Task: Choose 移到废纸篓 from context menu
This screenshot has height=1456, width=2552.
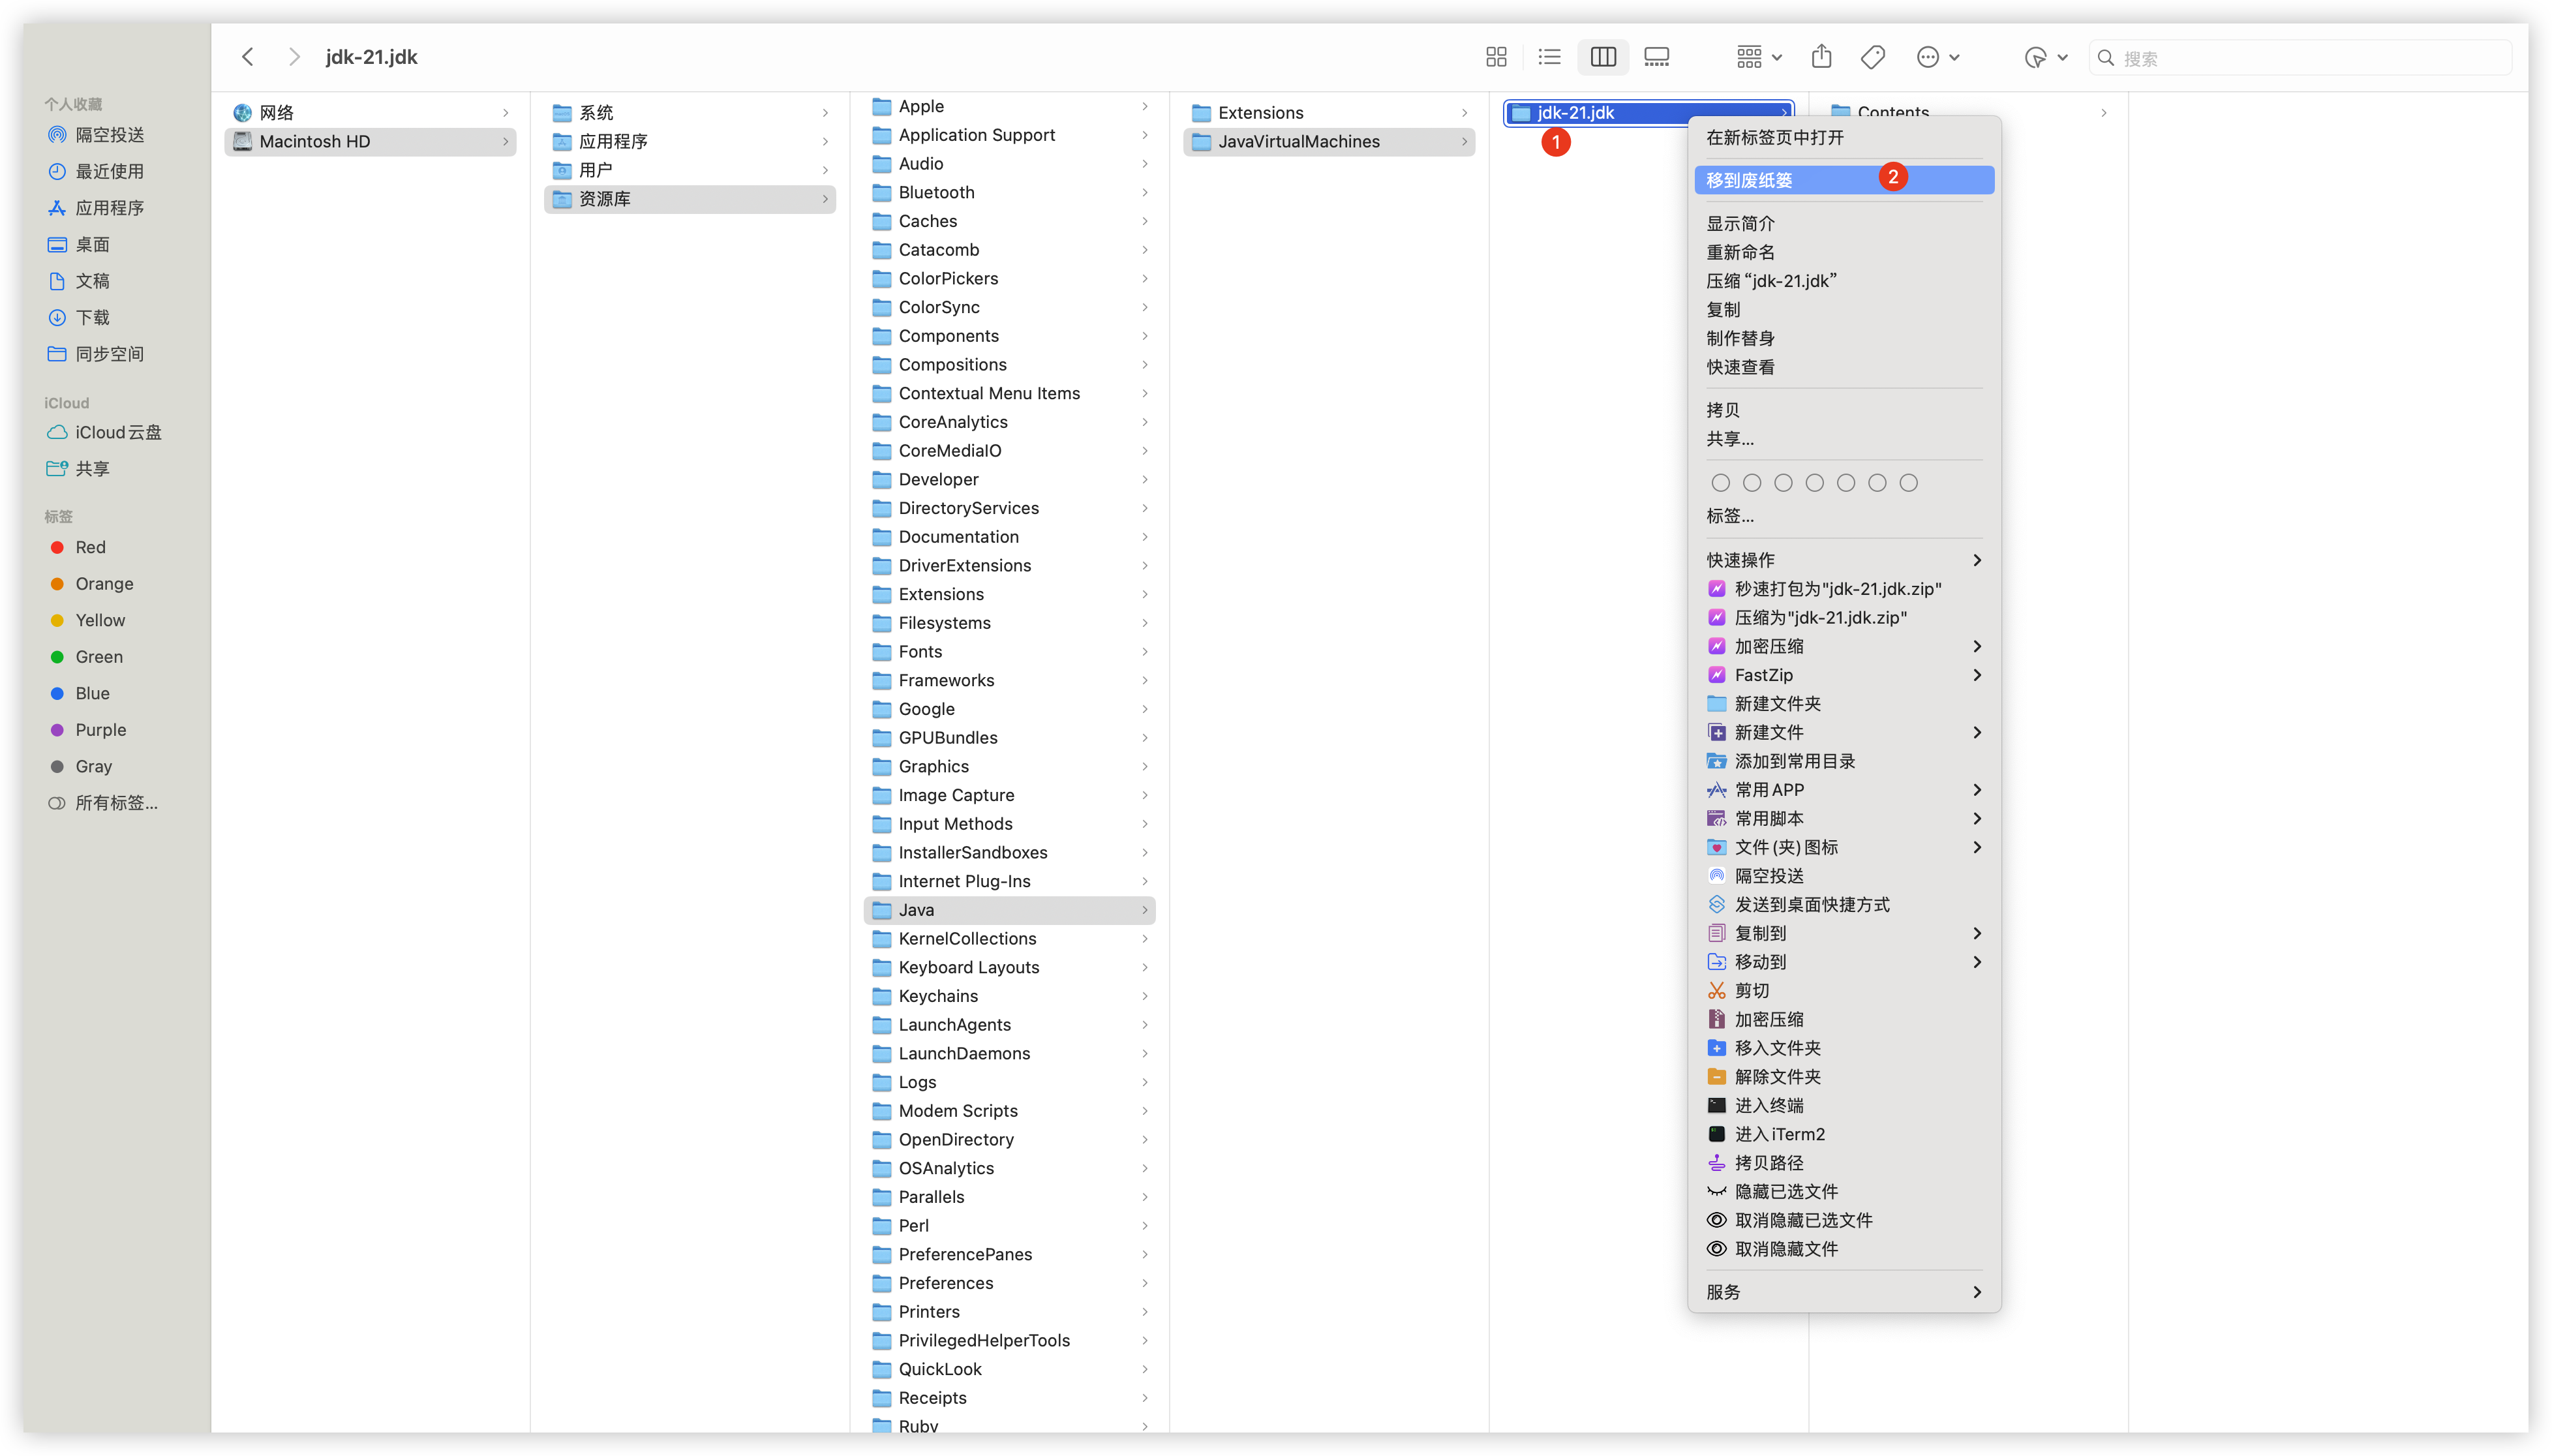Action: (1750, 180)
